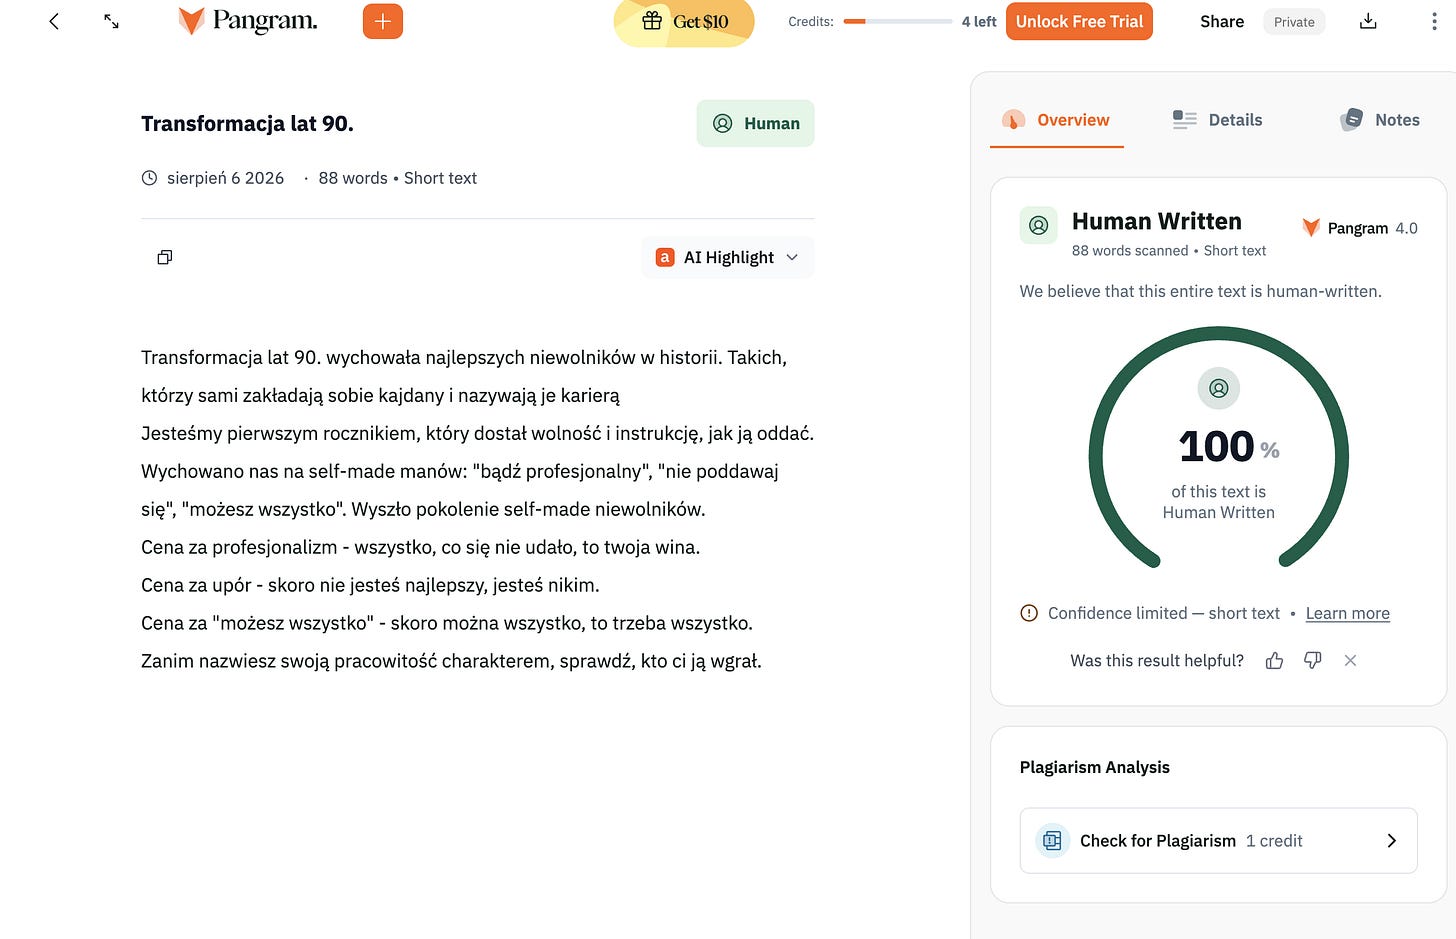Give a thumbs down for the result
Image resolution: width=1456 pixels, height=939 pixels.
pos(1313,660)
